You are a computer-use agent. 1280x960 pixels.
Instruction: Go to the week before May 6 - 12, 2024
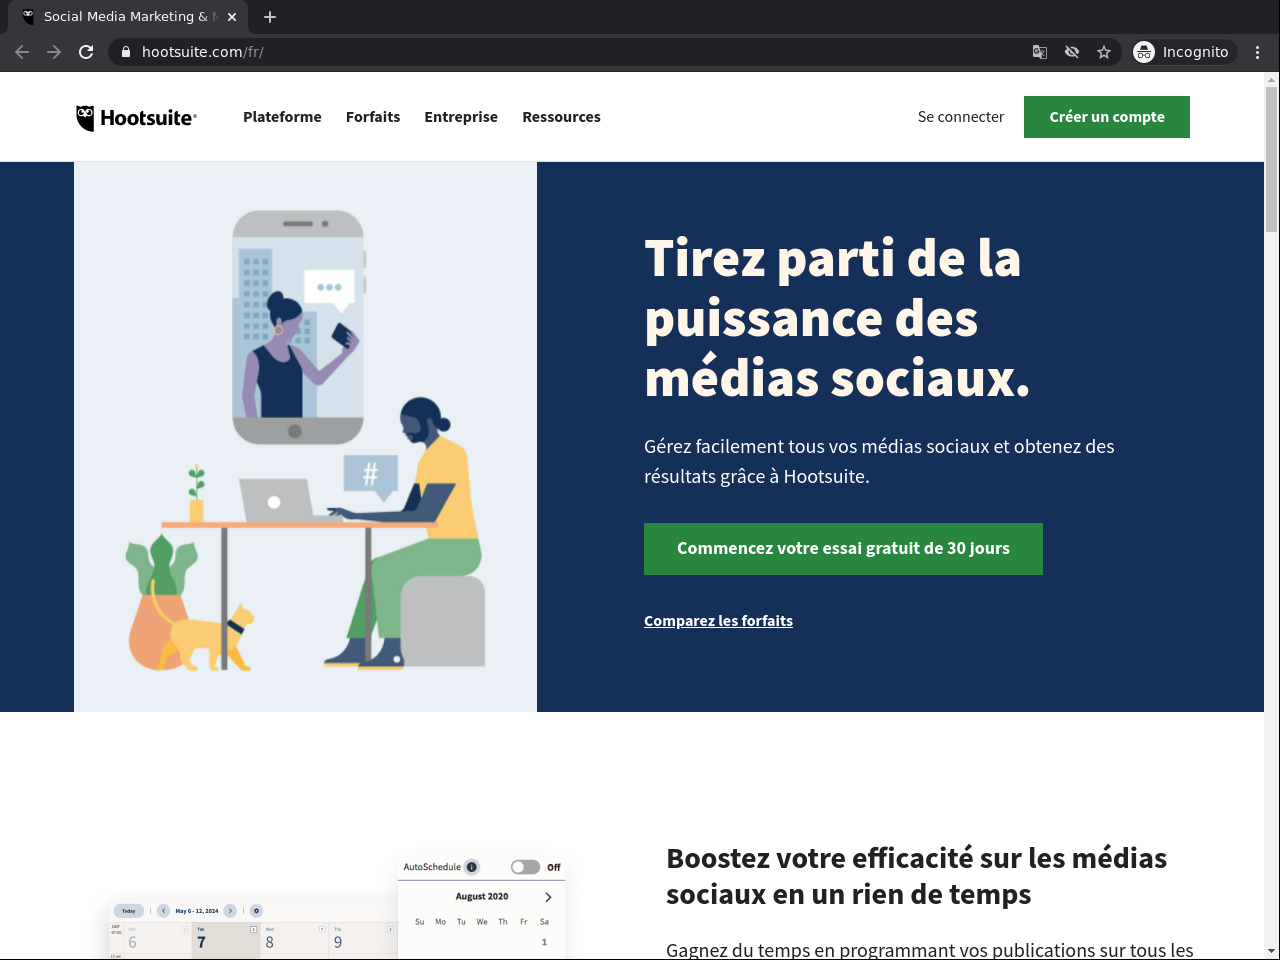tap(163, 911)
